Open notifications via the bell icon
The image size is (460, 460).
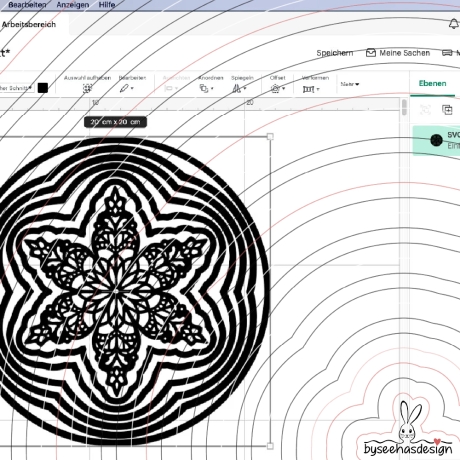[x=453, y=24]
